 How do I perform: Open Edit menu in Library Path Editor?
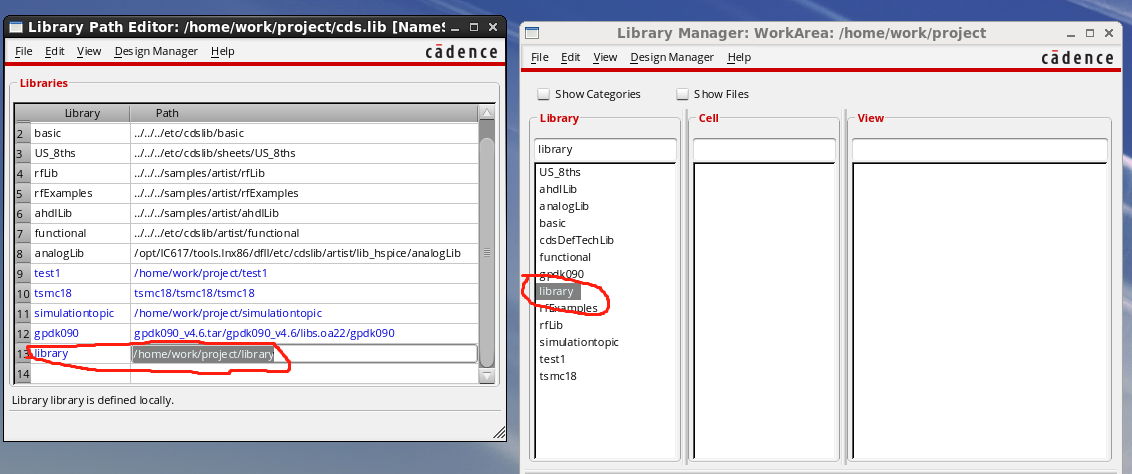tap(55, 51)
